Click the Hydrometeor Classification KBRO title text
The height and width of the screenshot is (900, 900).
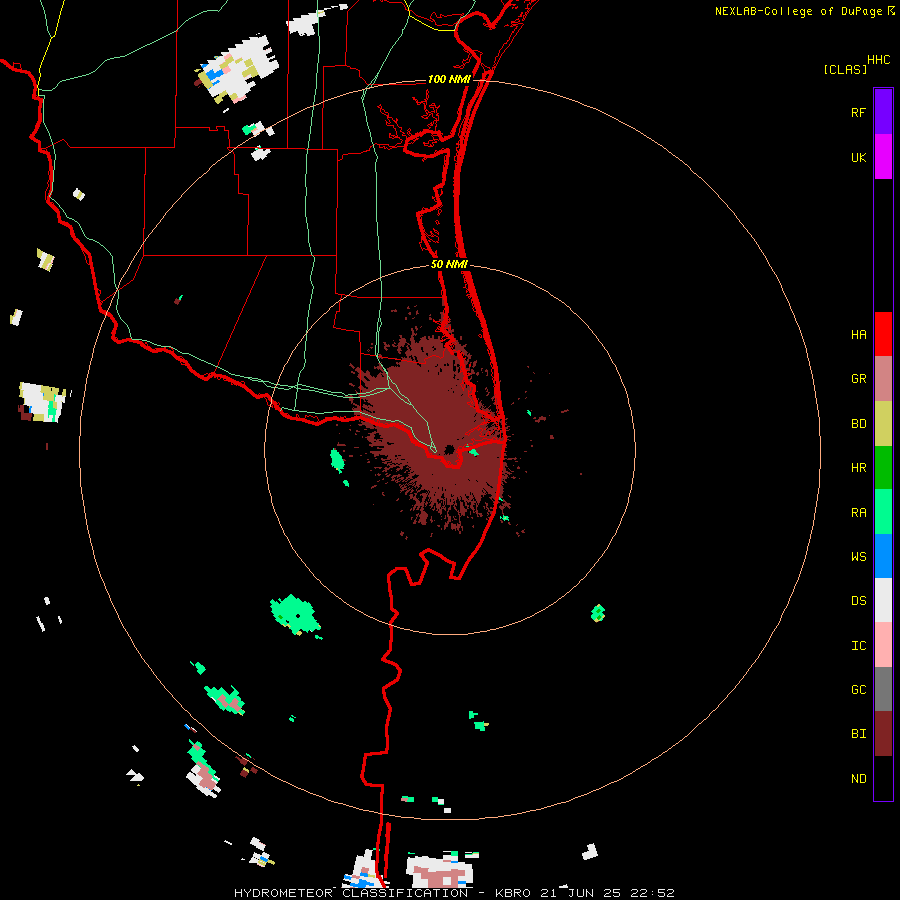point(454,893)
